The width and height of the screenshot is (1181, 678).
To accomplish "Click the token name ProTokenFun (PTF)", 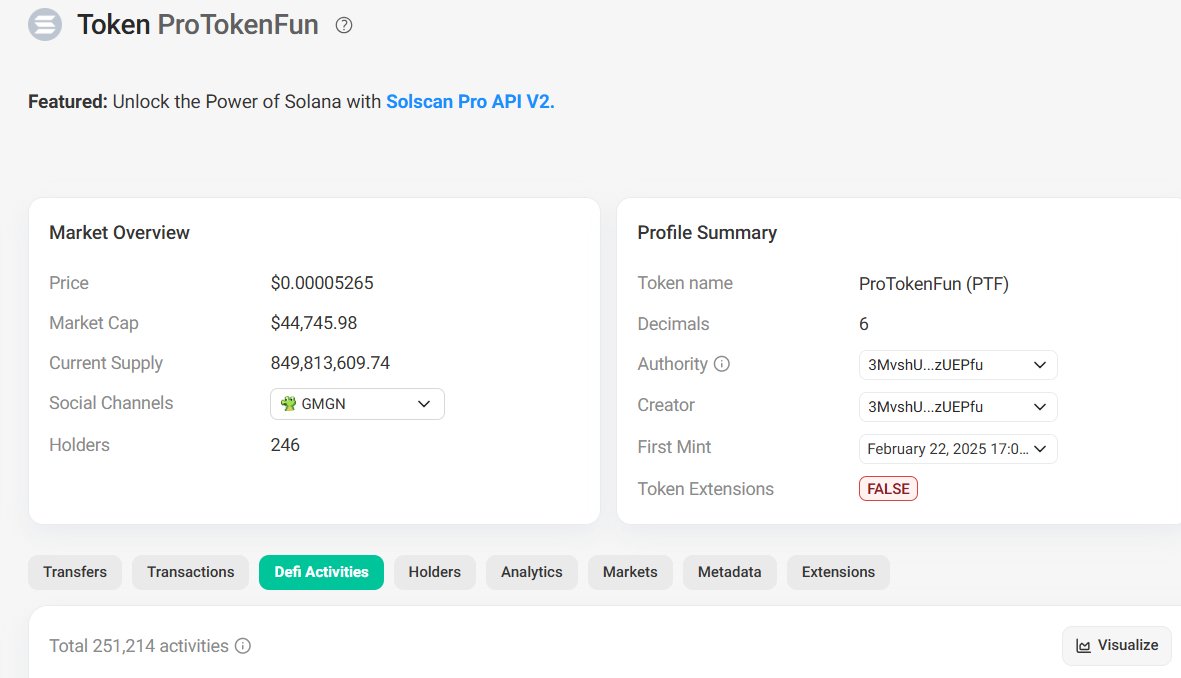I will coord(934,284).
